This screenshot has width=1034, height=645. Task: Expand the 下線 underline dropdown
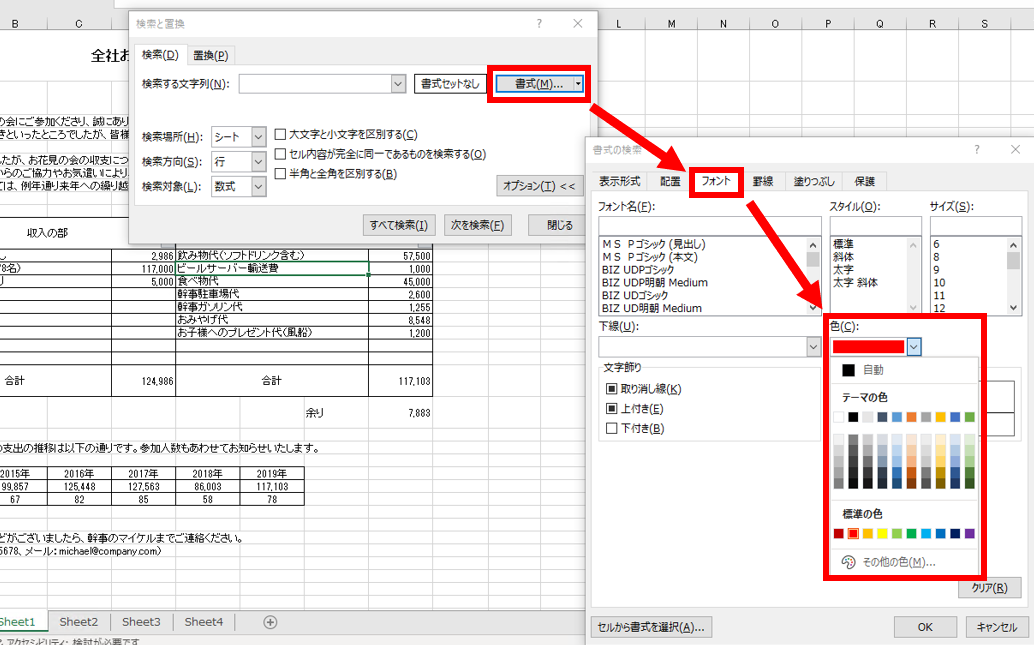tap(813, 346)
